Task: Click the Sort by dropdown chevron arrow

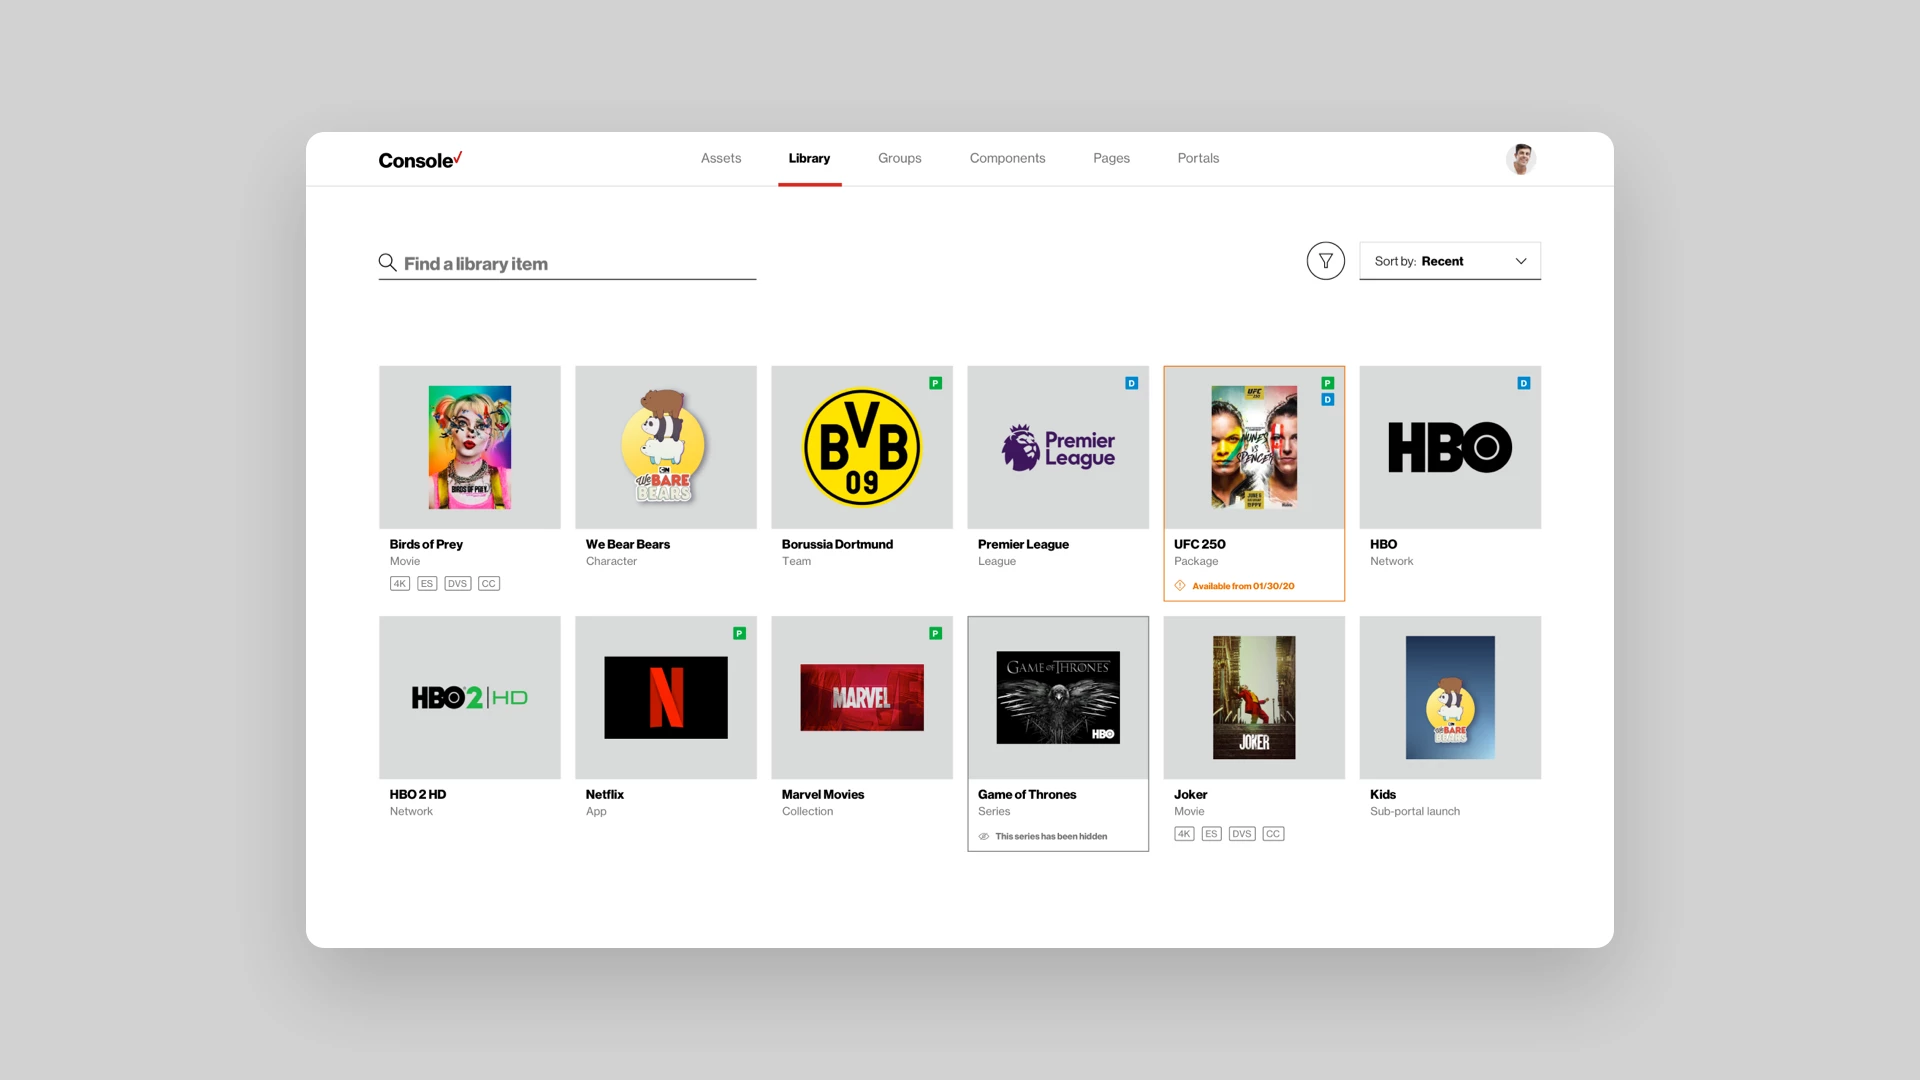Action: tap(1521, 261)
